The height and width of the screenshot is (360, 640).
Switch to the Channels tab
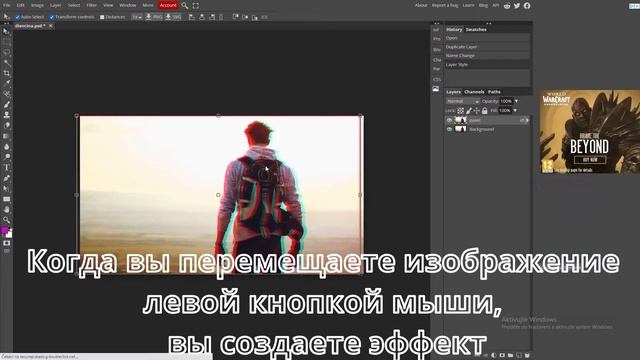pyautogui.click(x=474, y=92)
